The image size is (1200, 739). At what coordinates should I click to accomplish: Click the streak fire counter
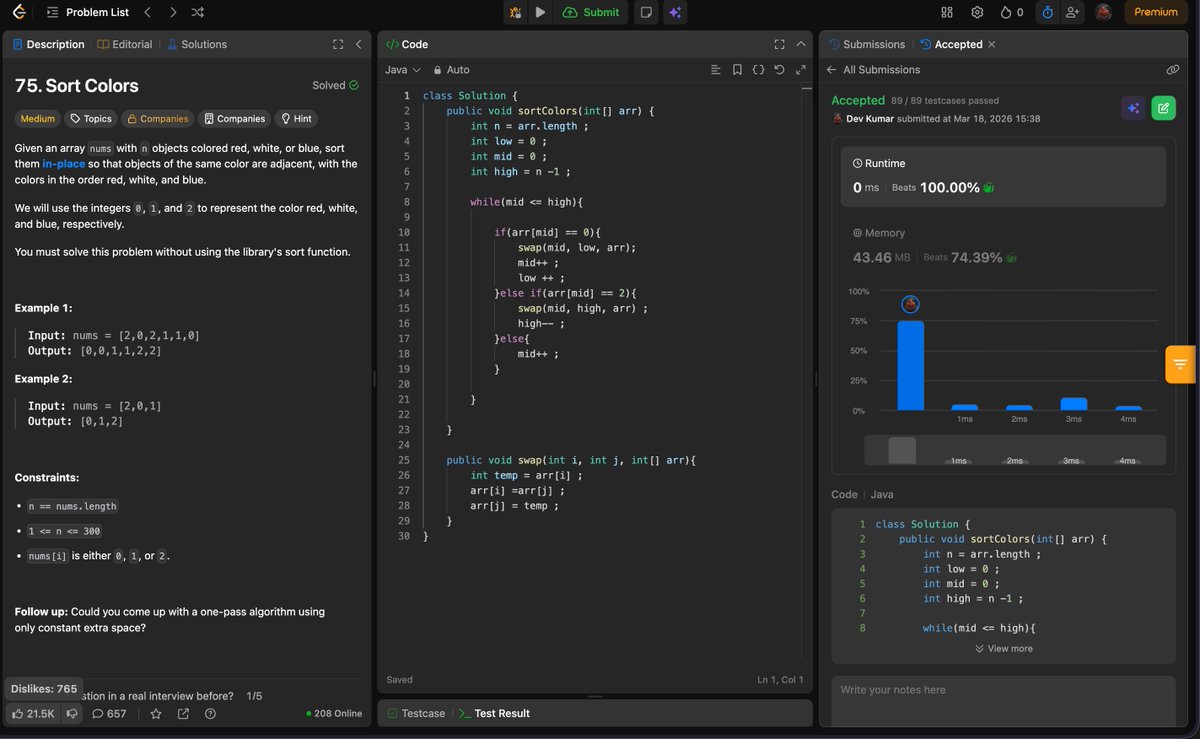coord(1012,12)
